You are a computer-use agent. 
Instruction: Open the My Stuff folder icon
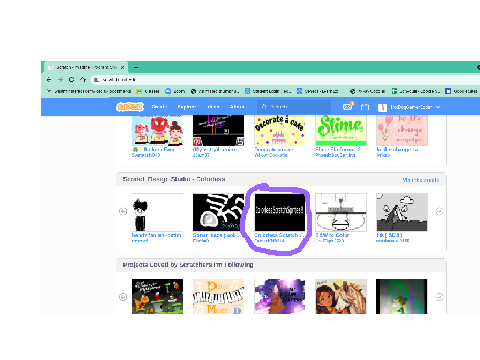click(365, 107)
